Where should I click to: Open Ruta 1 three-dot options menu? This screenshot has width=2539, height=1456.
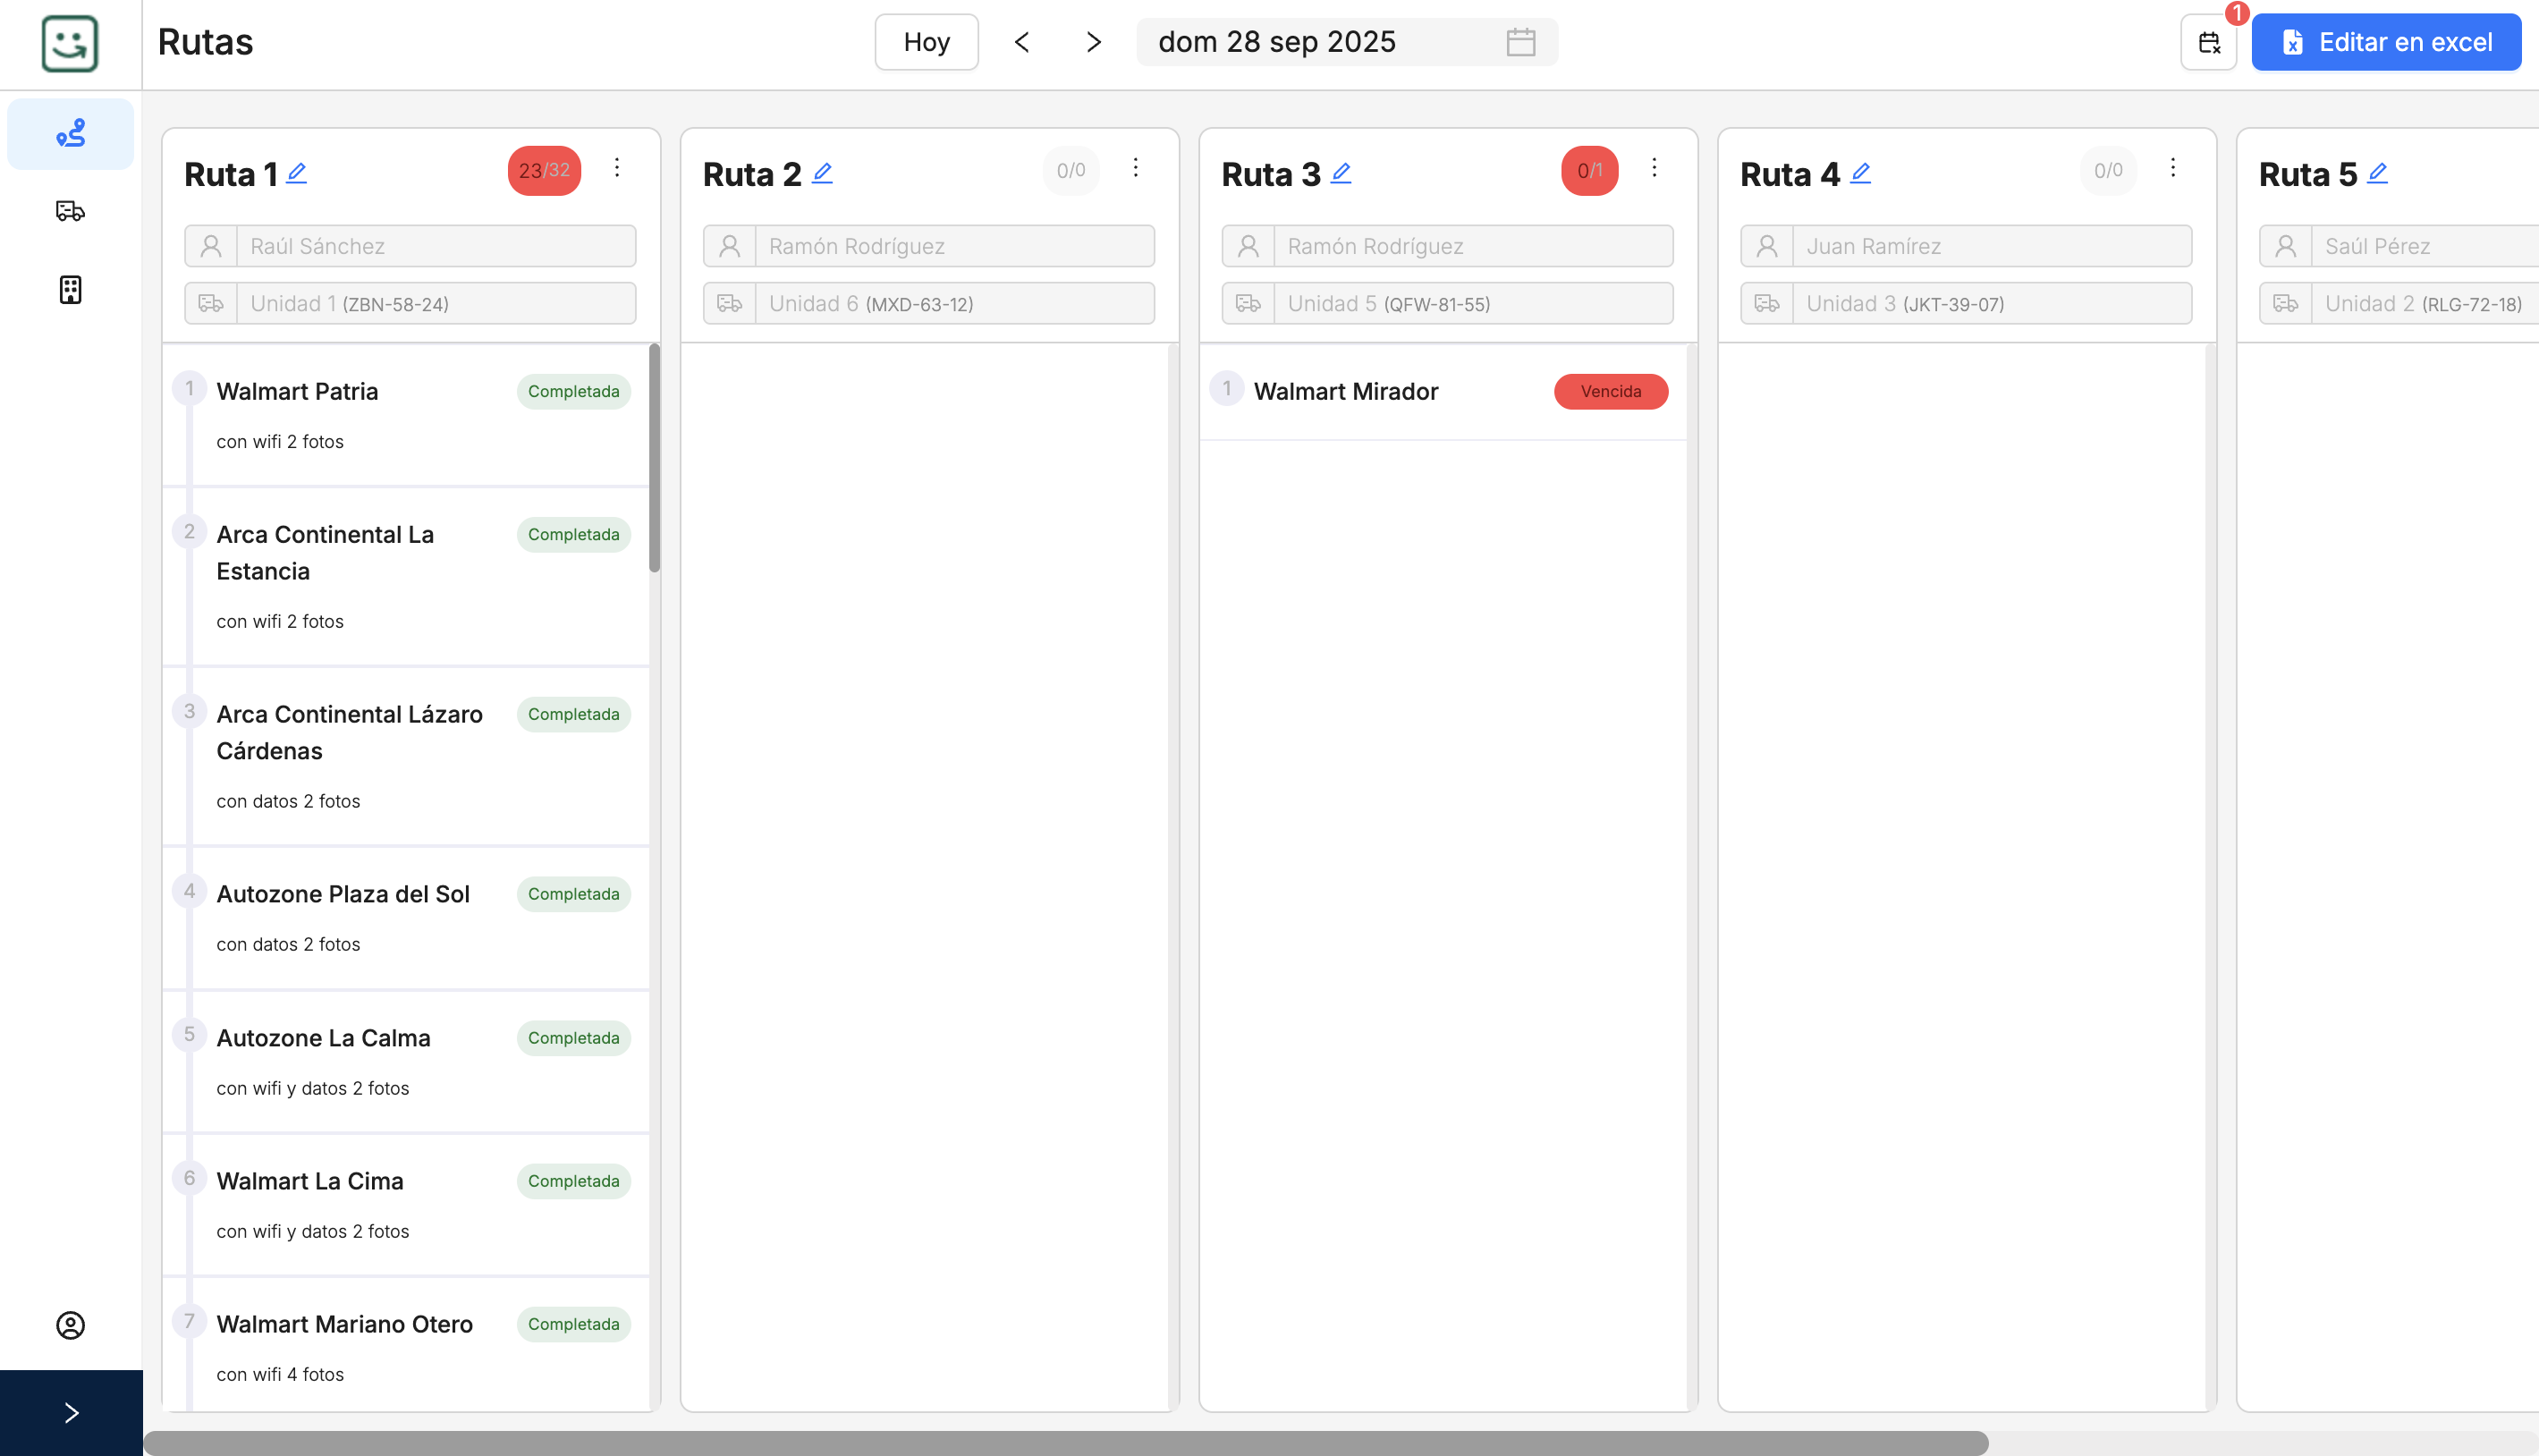[x=617, y=168]
